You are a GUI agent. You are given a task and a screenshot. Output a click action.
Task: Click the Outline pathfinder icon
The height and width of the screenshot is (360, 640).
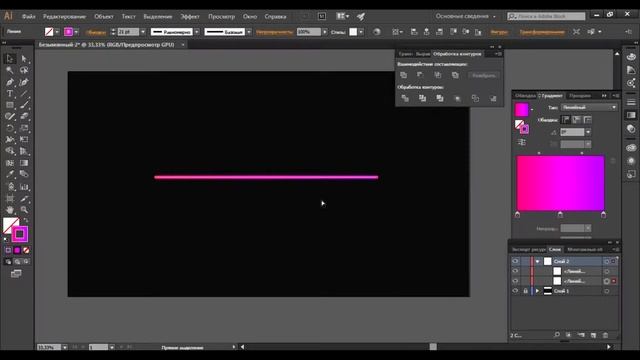pyautogui.click(x=476, y=98)
